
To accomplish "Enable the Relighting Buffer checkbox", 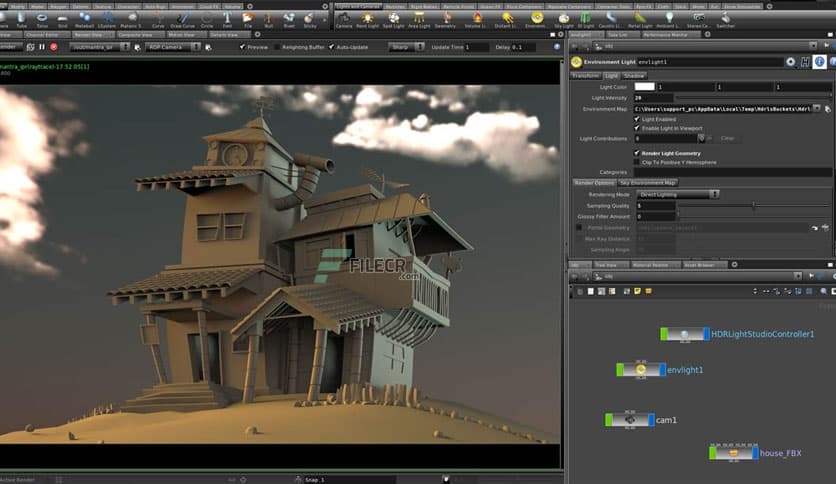I will pyautogui.click(x=277, y=47).
